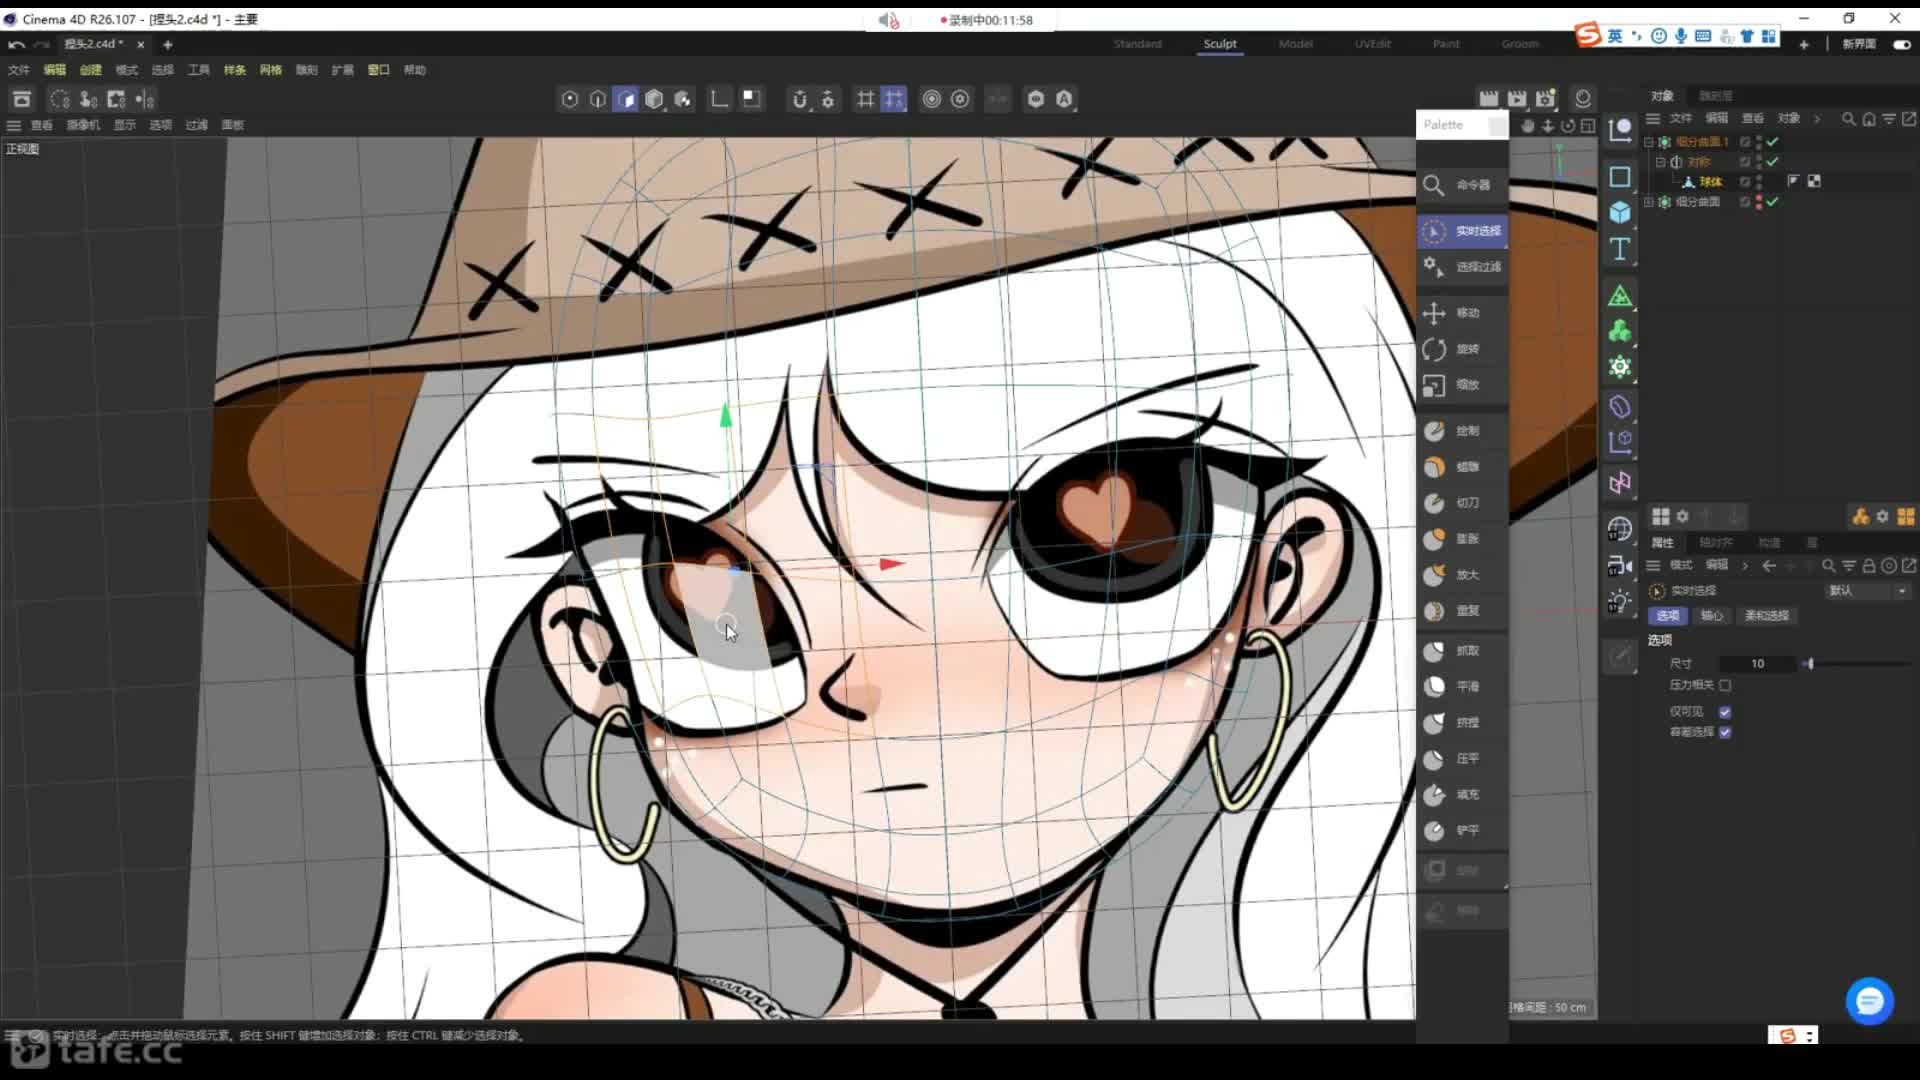
Task: Choose the 膨胀 inflate sculpt brush
Action: 1461,539
